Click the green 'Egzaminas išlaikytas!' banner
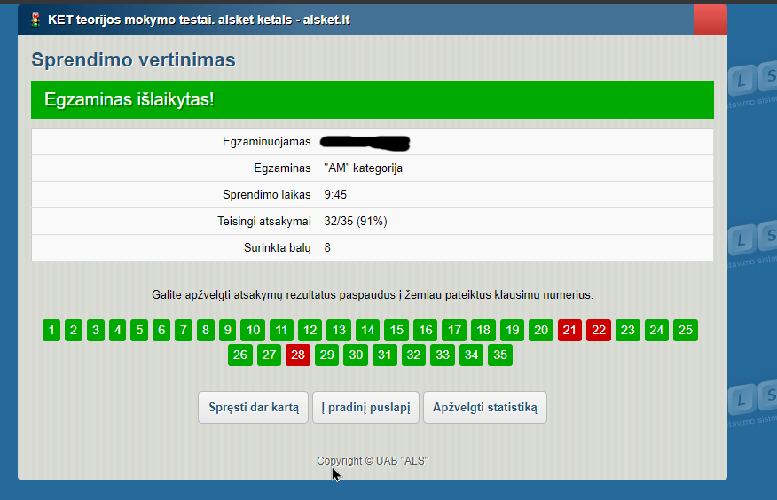The image size is (777, 500). (x=372, y=101)
